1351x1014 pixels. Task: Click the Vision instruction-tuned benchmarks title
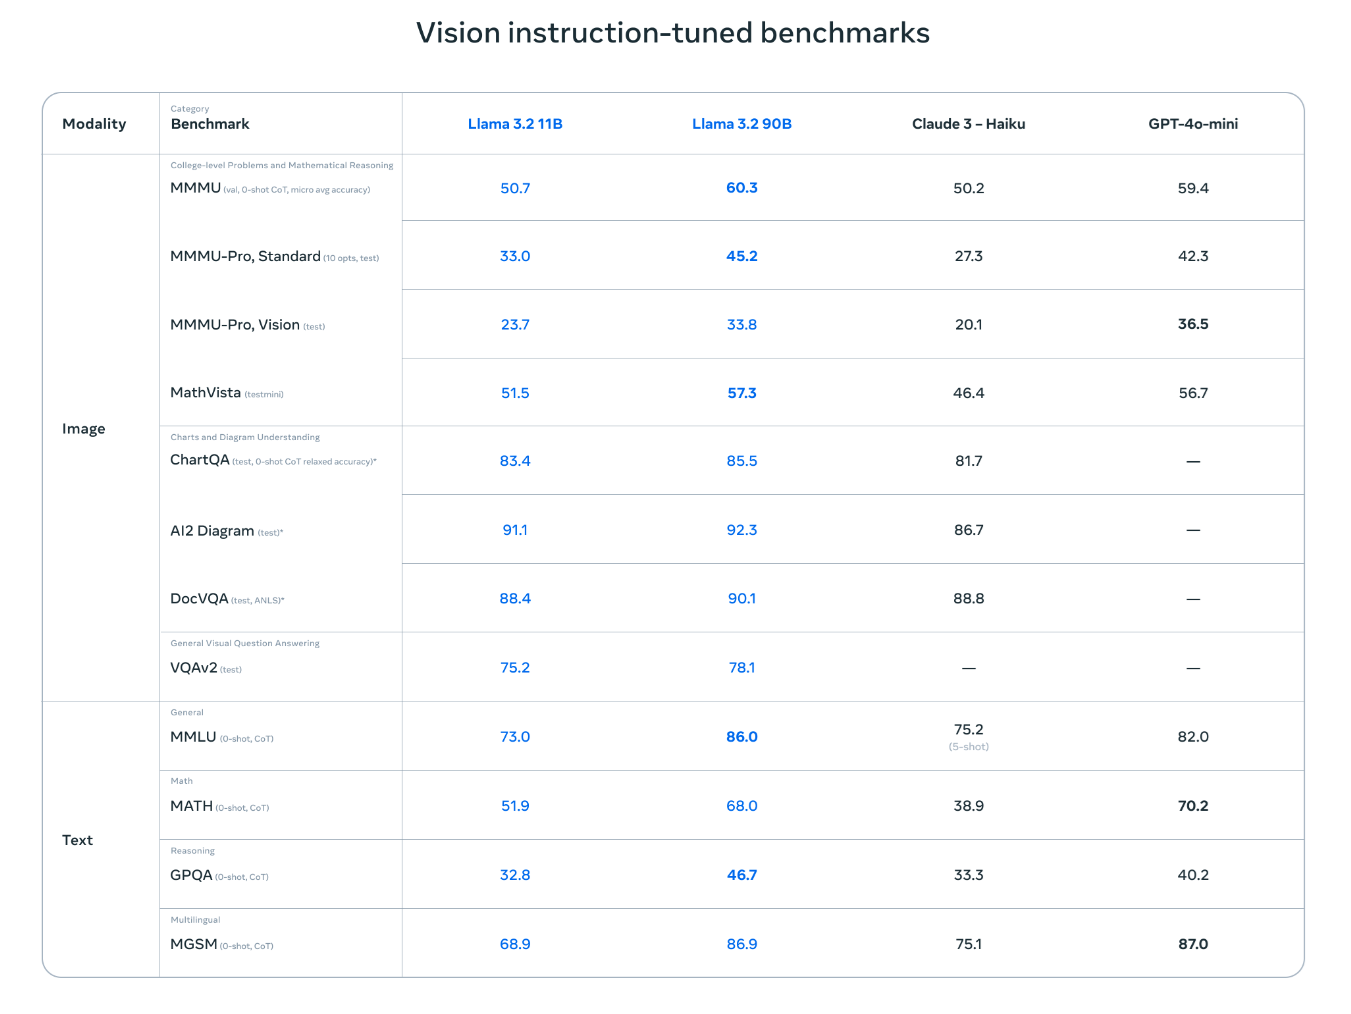pos(673,33)
